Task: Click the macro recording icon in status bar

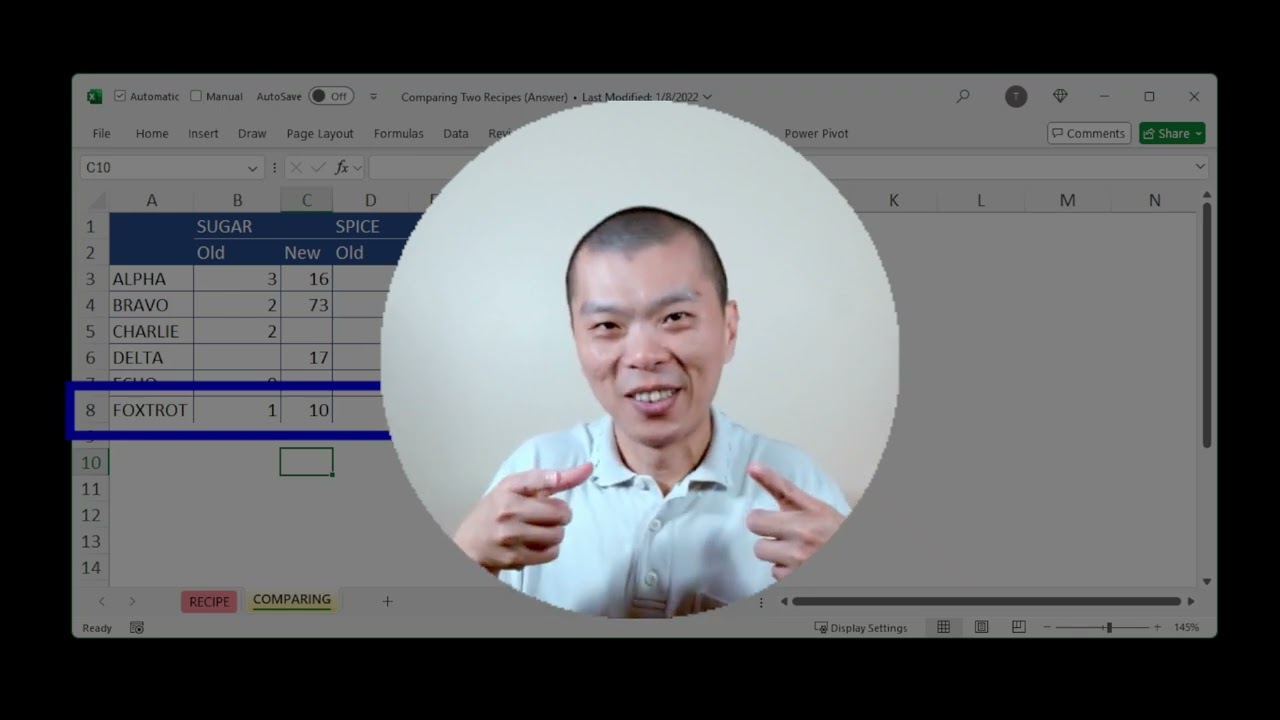Action: 137,628
